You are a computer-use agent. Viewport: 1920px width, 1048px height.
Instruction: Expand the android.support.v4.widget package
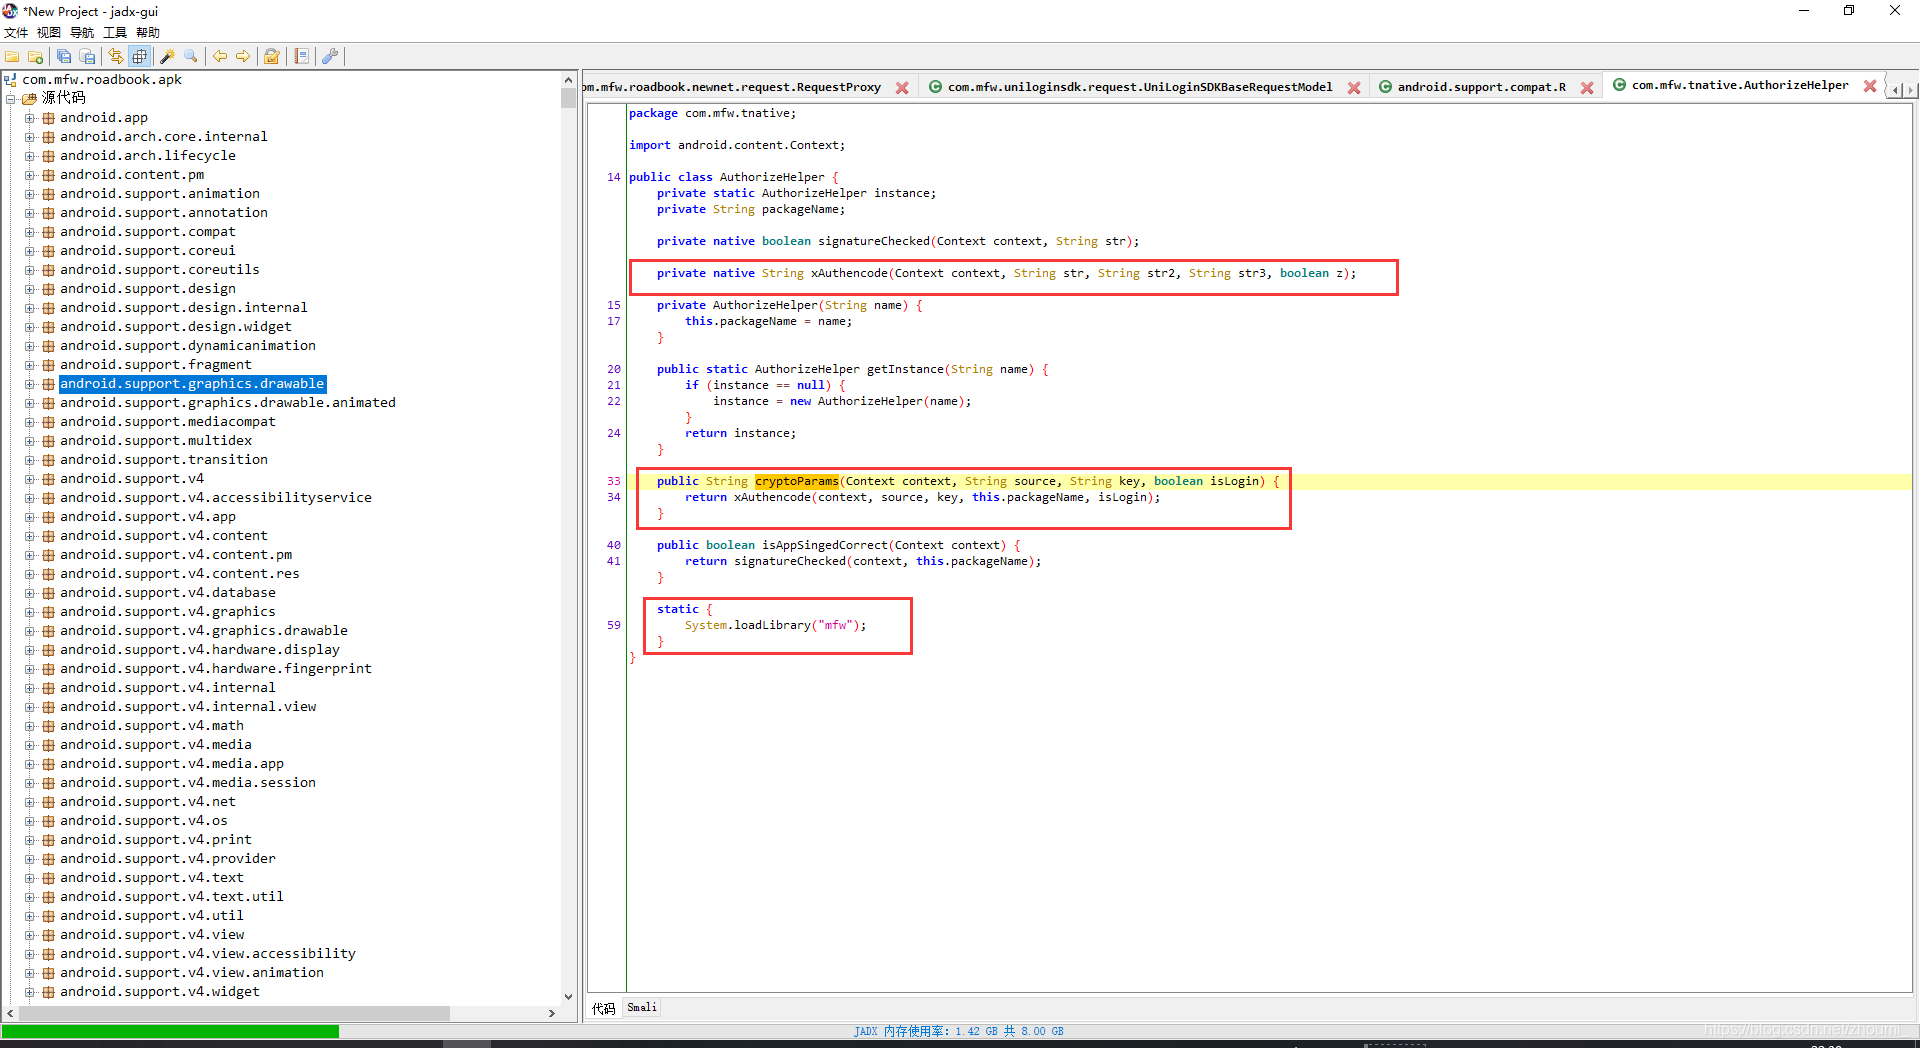pyautogui.click(x=30, y=992)
